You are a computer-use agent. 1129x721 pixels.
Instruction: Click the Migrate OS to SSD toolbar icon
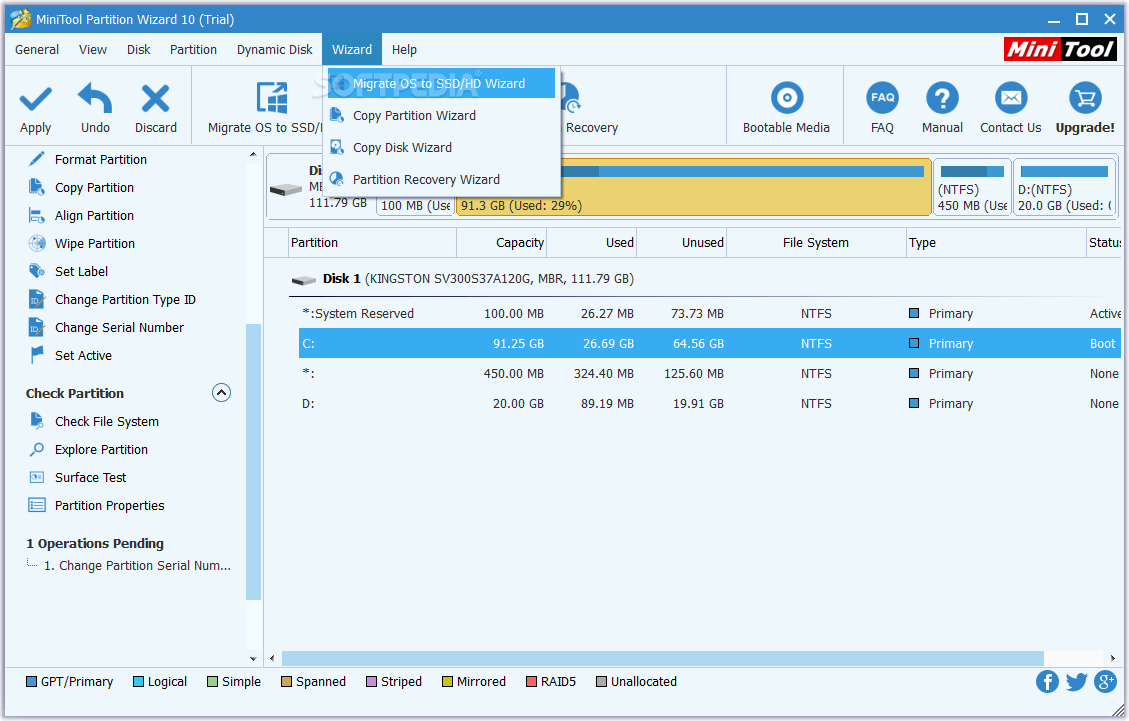(271, 99)
